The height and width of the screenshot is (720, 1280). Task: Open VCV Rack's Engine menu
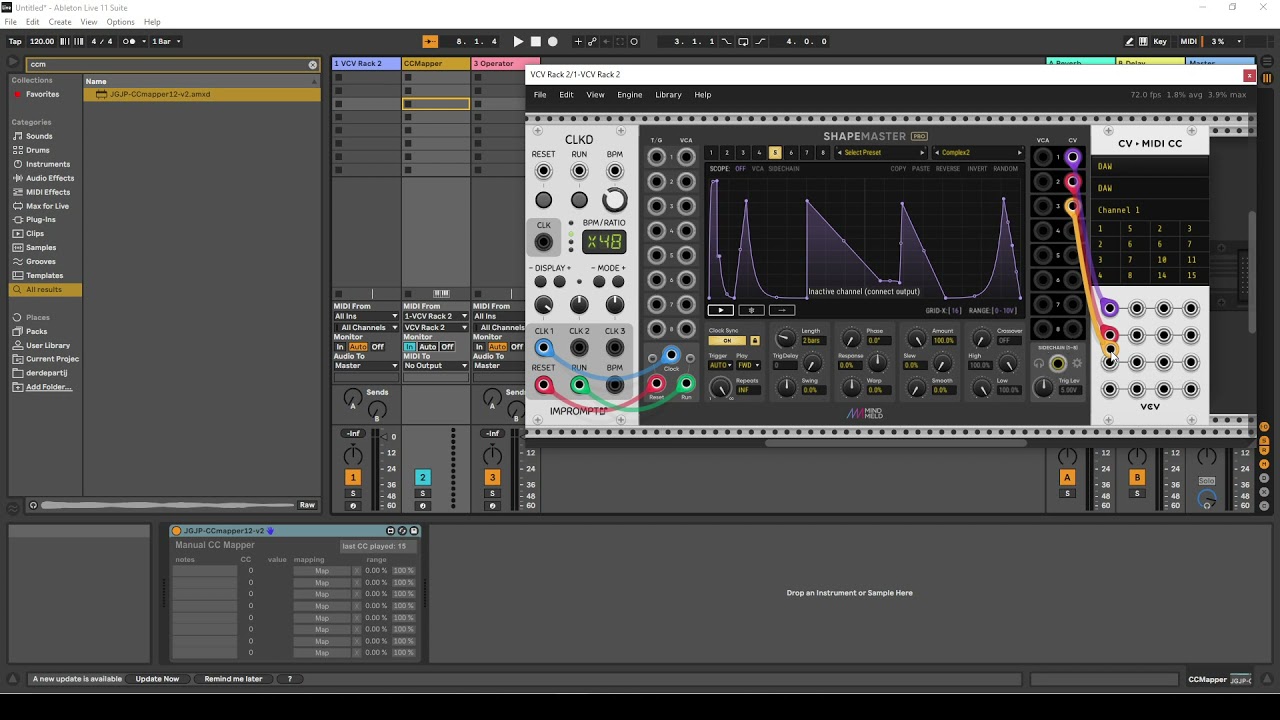coord(630,95)
